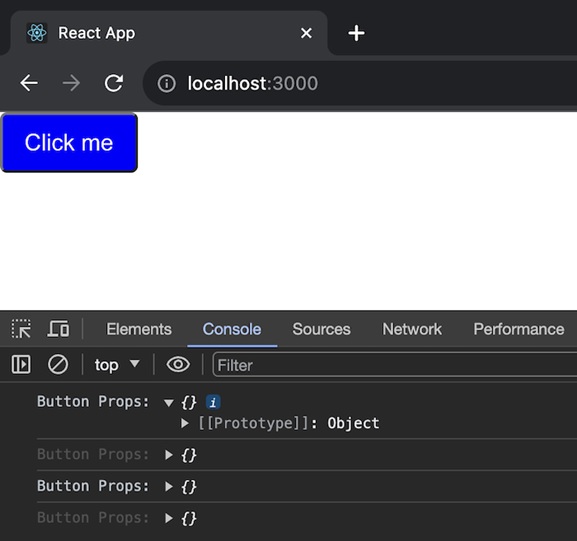View site information icon

[x=167, y=84]
